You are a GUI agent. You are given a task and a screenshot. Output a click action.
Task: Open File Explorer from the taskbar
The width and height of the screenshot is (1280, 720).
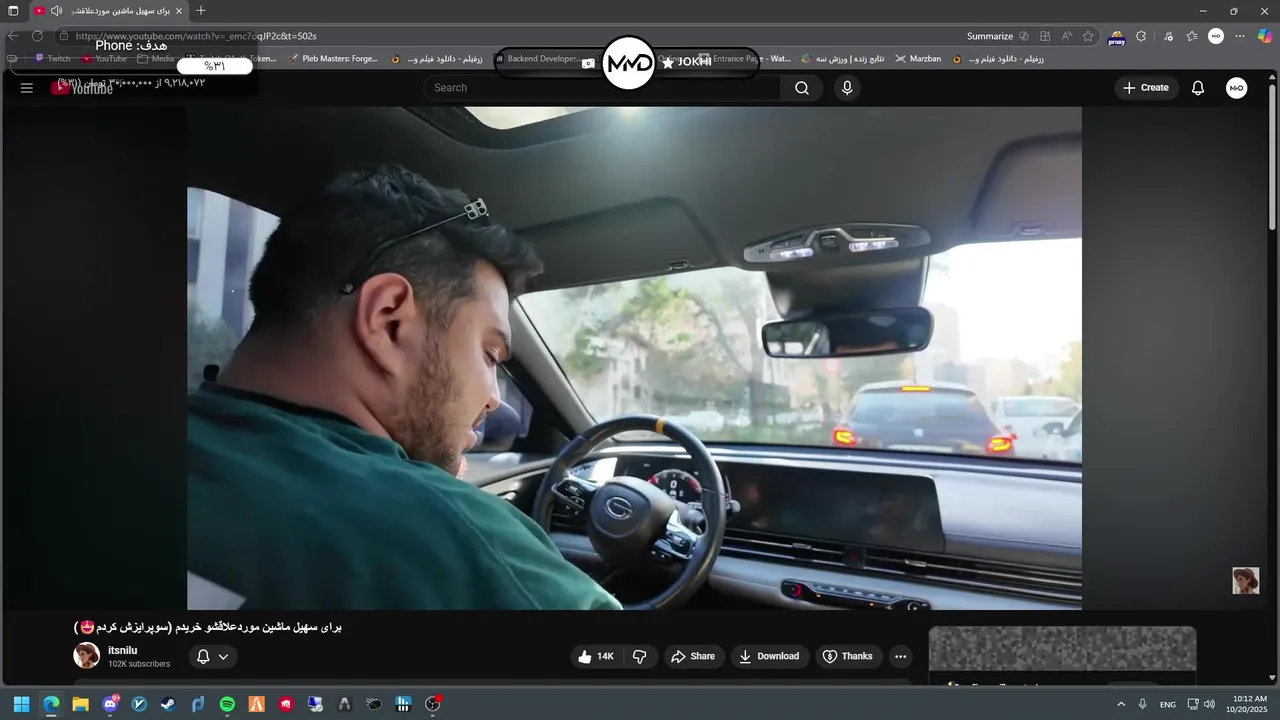click(x=80, y=704)
